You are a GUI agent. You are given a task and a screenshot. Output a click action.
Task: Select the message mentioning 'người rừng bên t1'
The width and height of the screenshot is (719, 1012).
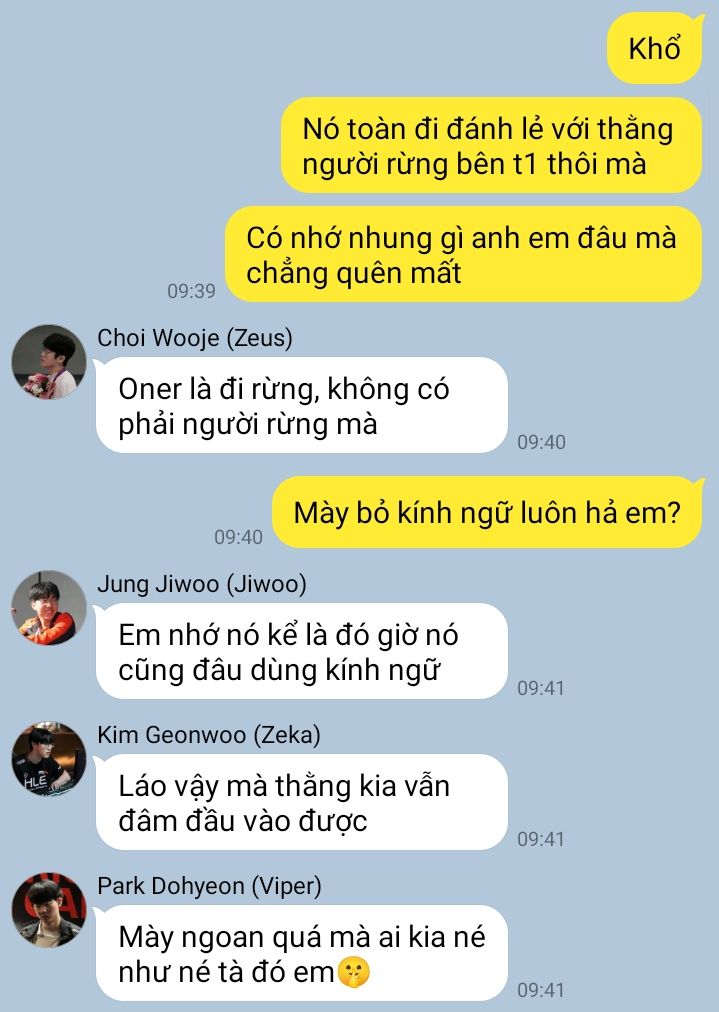491,145
